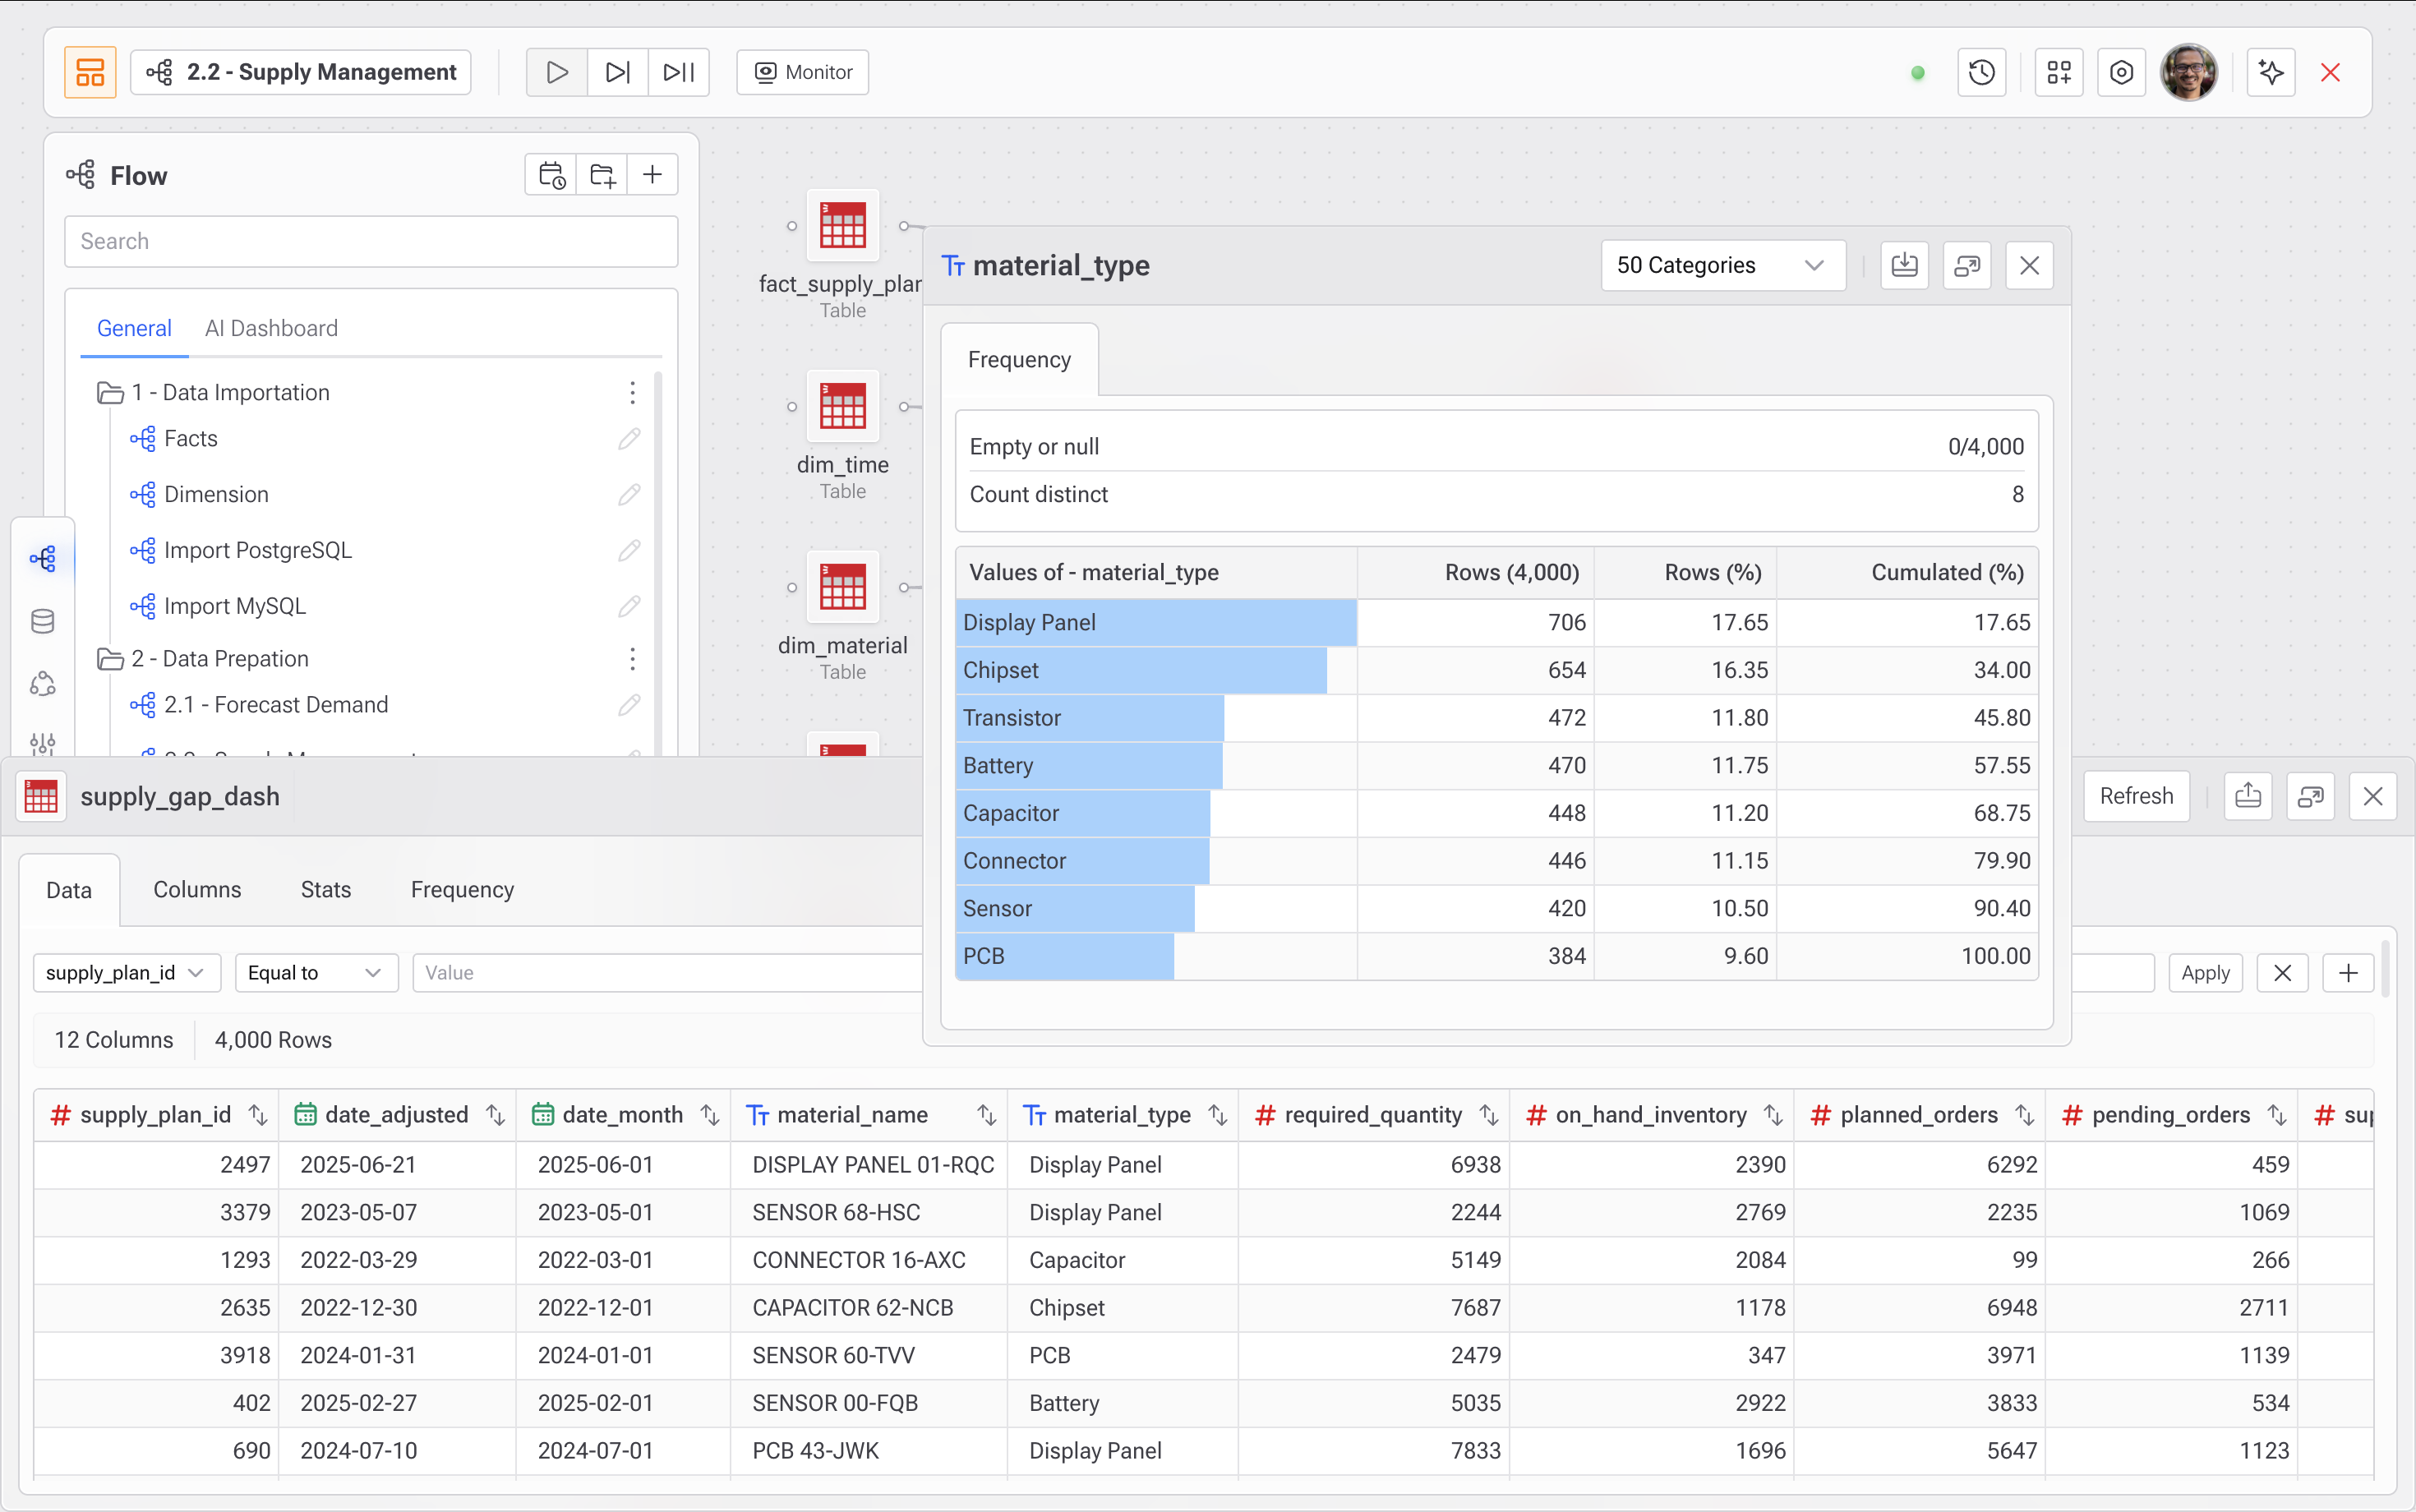2416x1512 pixels.
Task: Click the edit pencil next to Facts
Action: click(x=628, y=439)
